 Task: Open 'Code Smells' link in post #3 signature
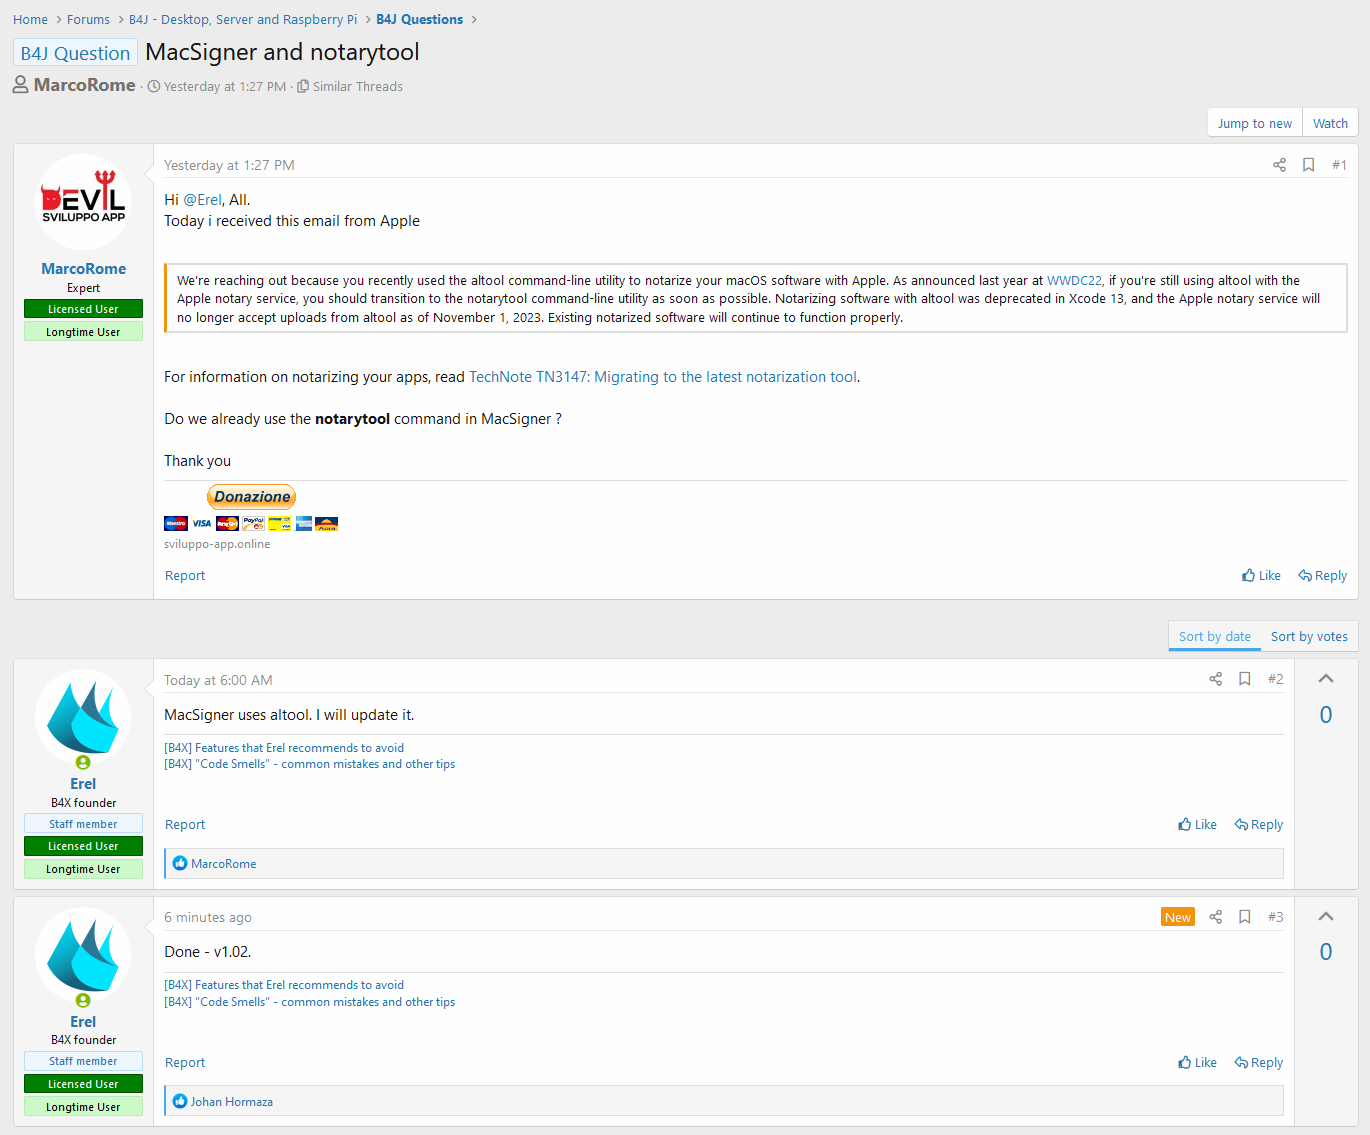tap(309, 1002)
